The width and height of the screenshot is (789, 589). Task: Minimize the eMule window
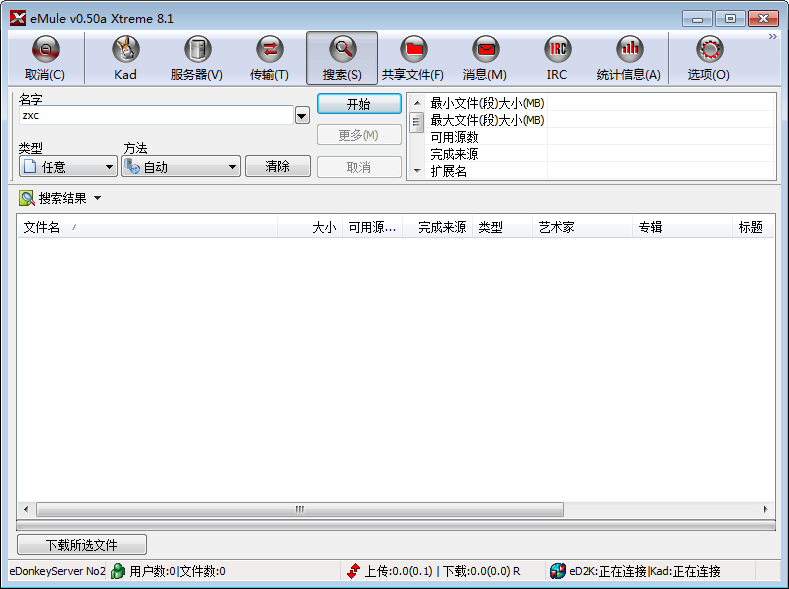coord(697,19)
